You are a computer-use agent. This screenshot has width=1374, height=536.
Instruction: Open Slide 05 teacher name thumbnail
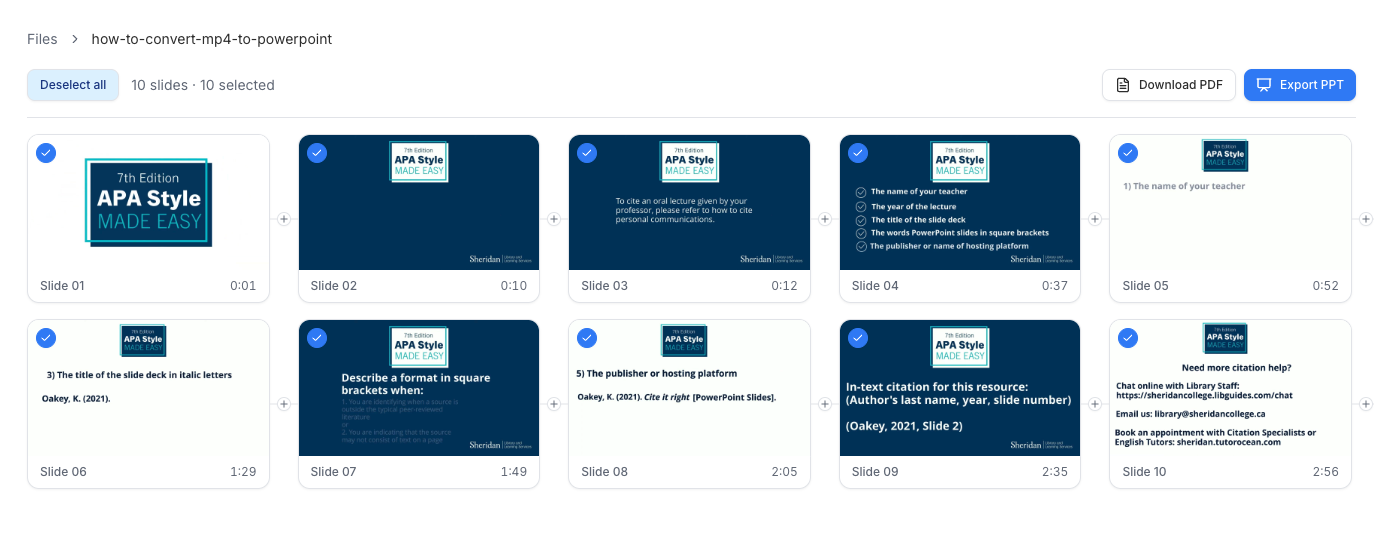tap(1230, 203)
